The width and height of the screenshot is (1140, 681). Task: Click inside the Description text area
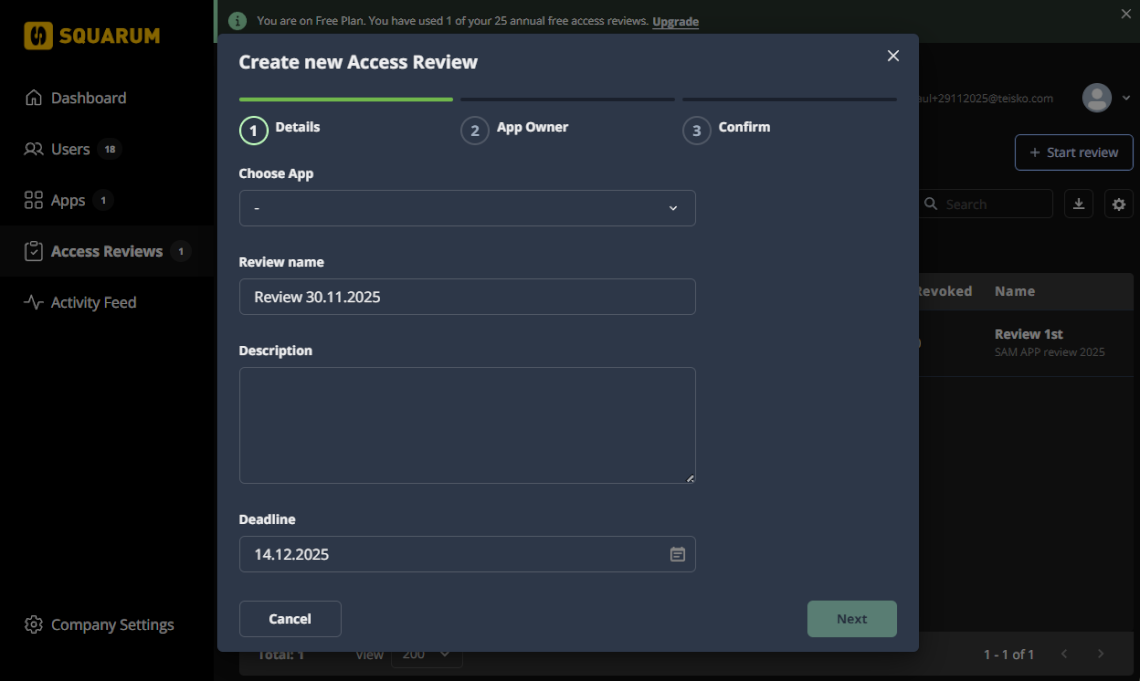pyautogui.click(x=467, y=425)
